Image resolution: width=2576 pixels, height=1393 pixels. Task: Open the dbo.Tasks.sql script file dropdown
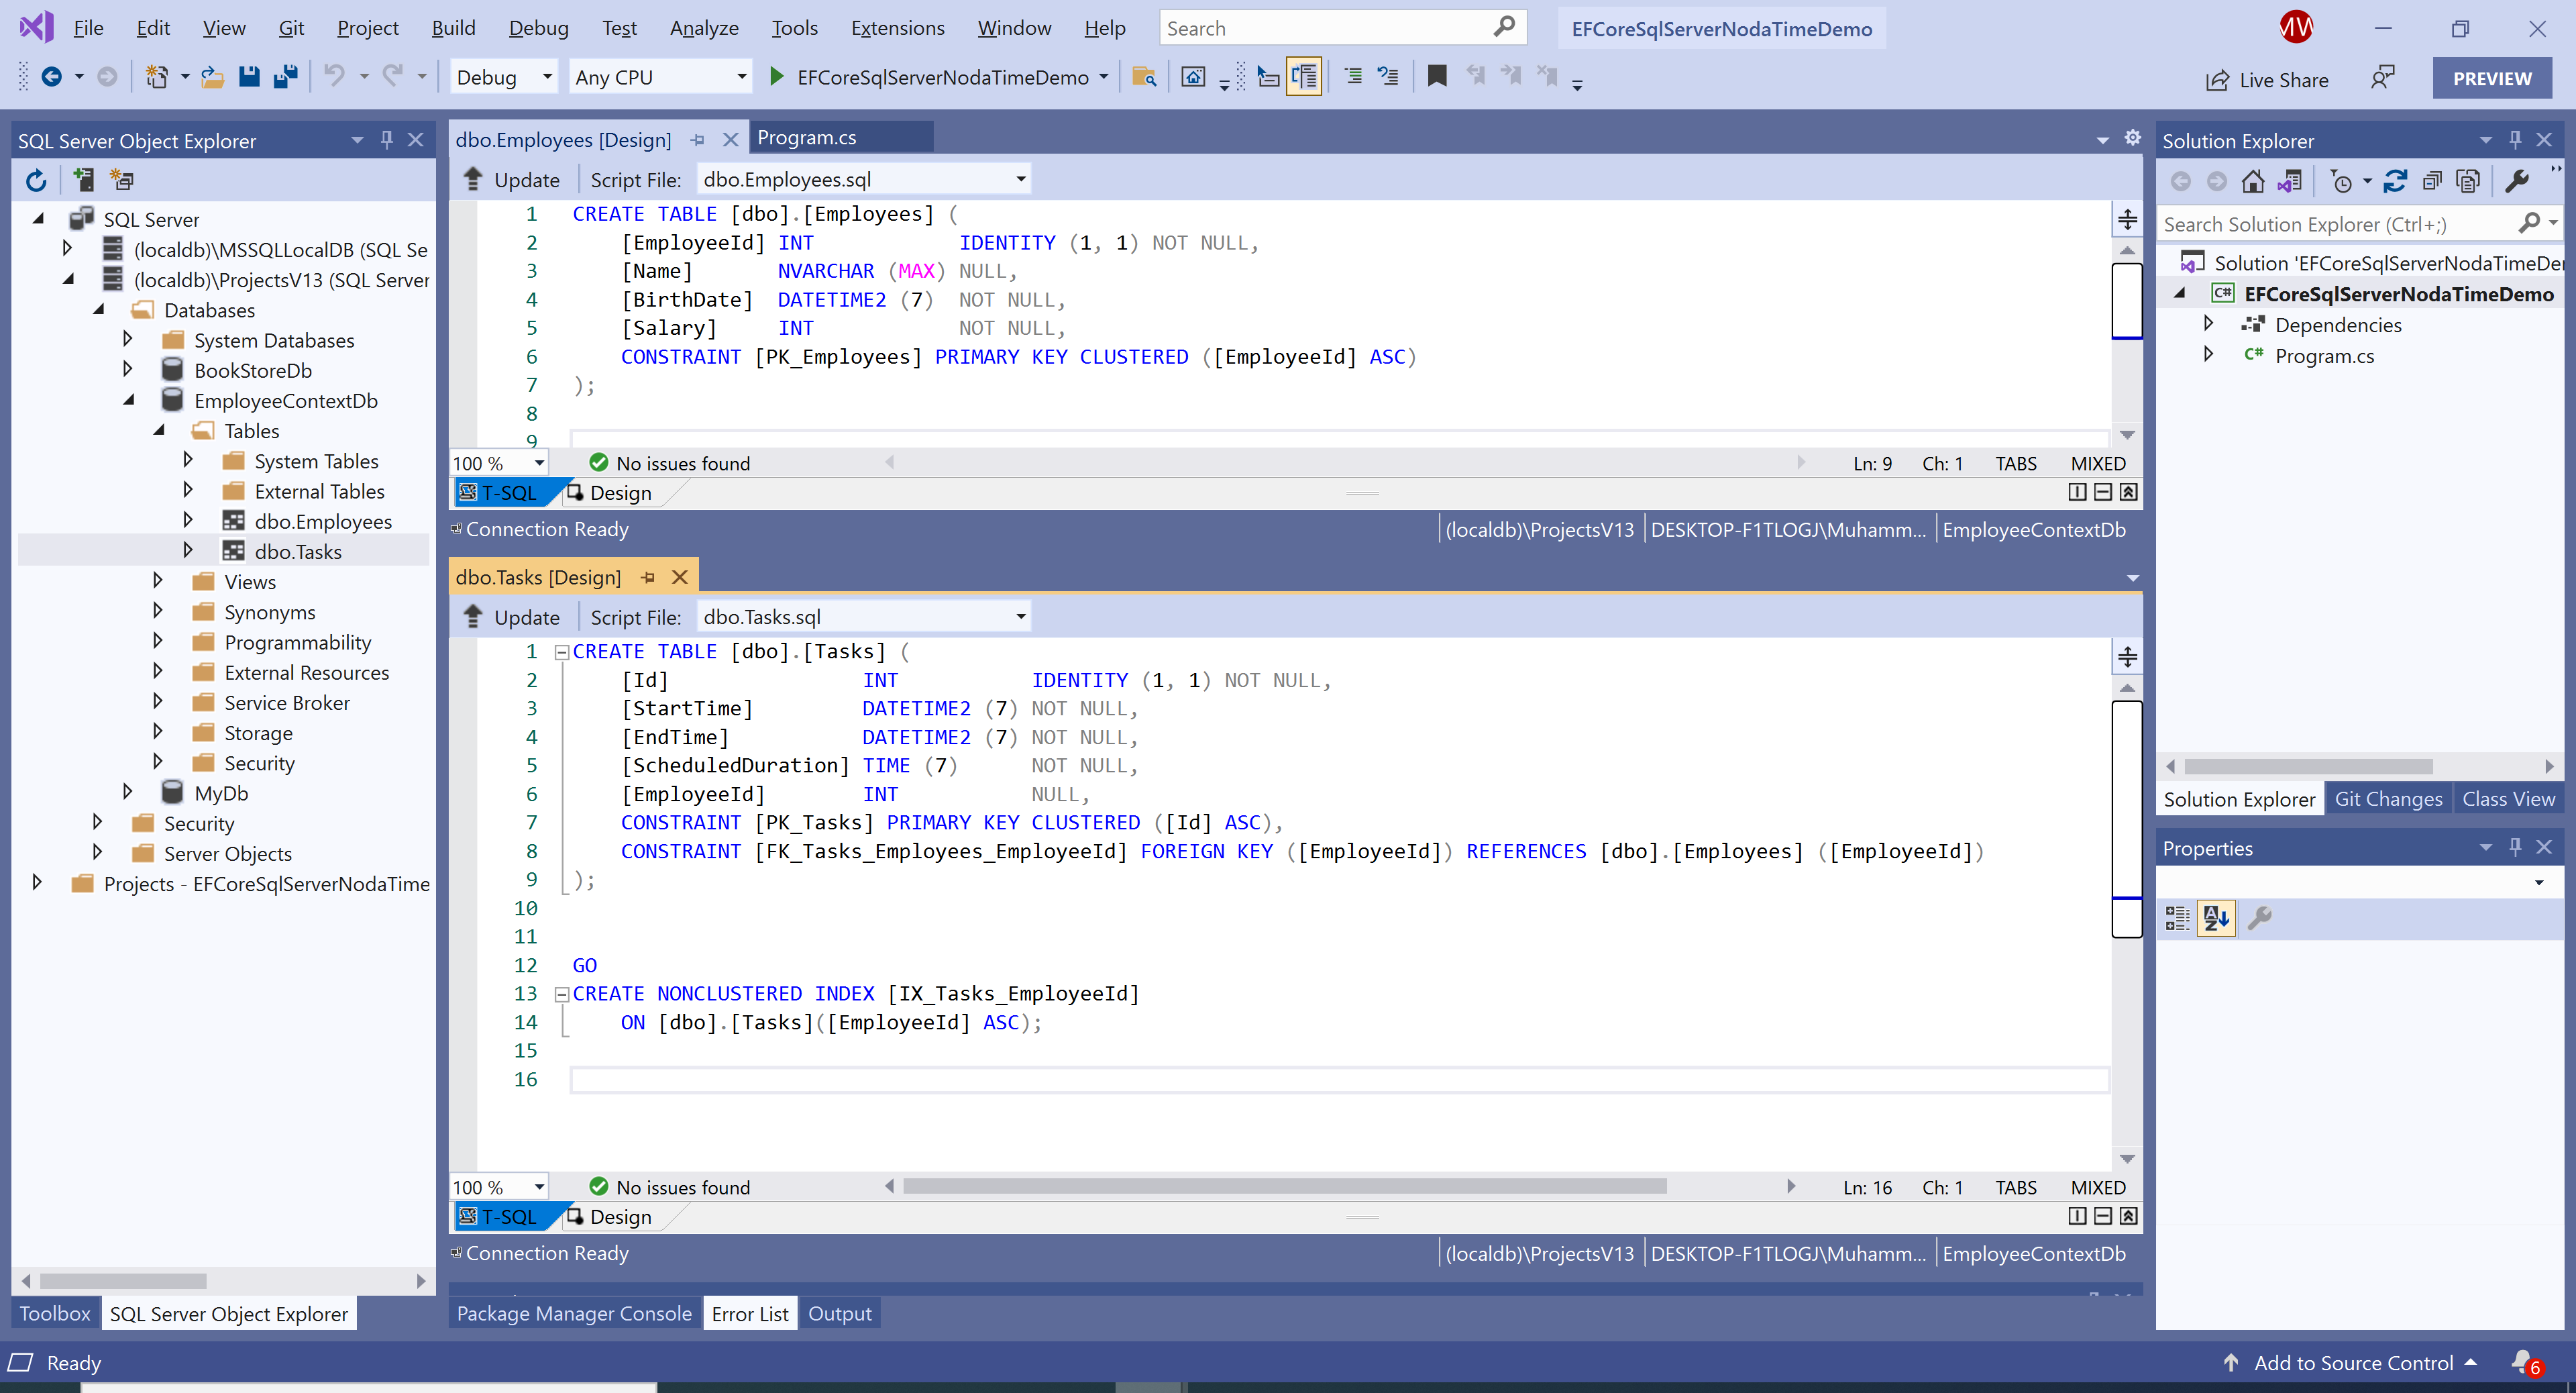[x=1020, y=617]
